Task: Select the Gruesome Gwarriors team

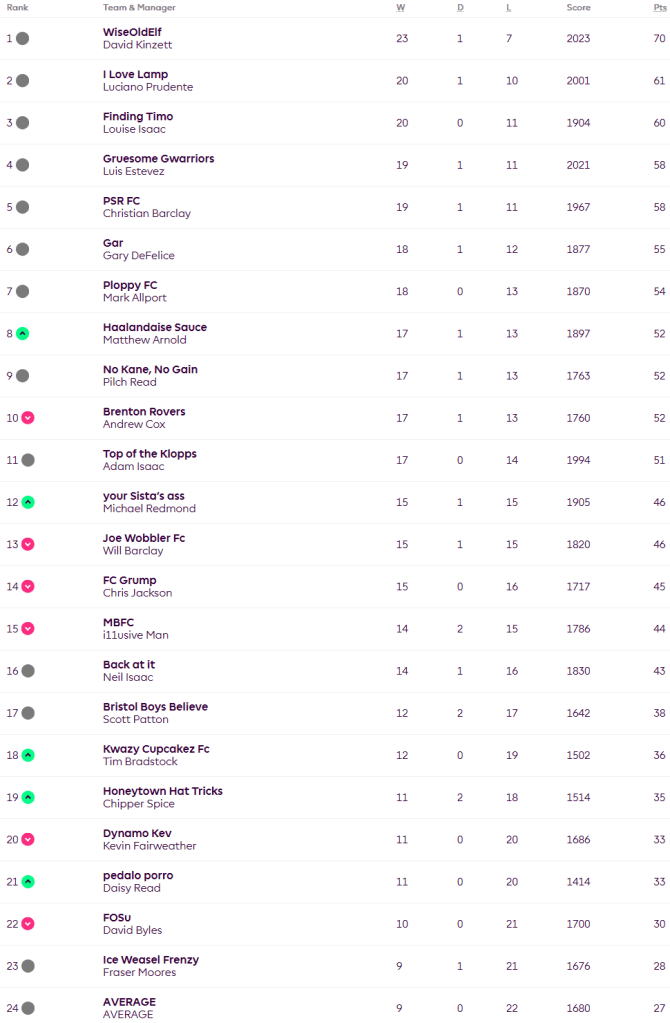Action: (x=158, y=158)
